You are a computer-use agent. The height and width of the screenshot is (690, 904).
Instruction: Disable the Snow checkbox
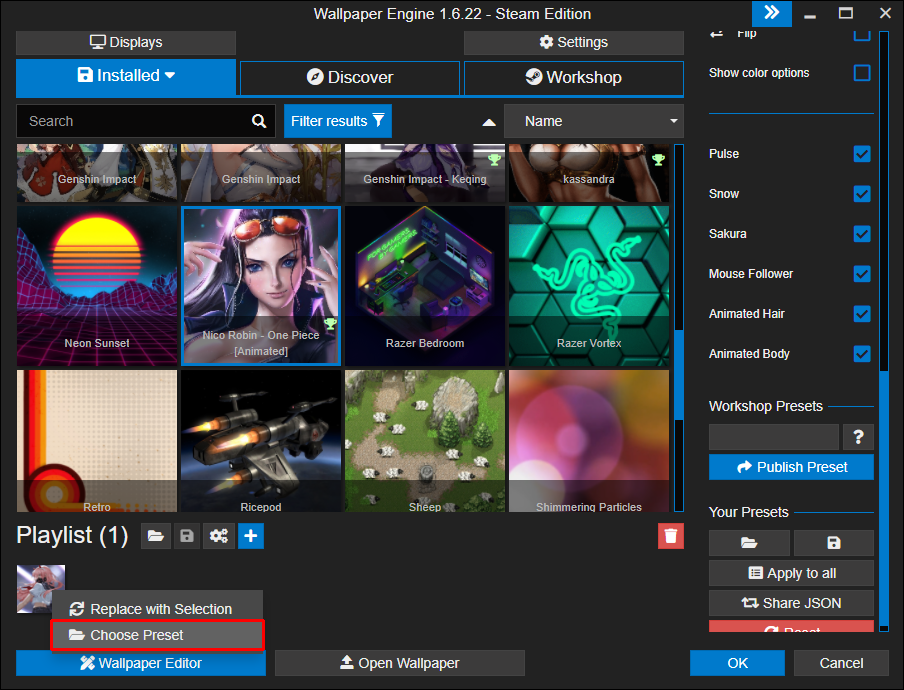pyautogui.click(x=862, y=194)
